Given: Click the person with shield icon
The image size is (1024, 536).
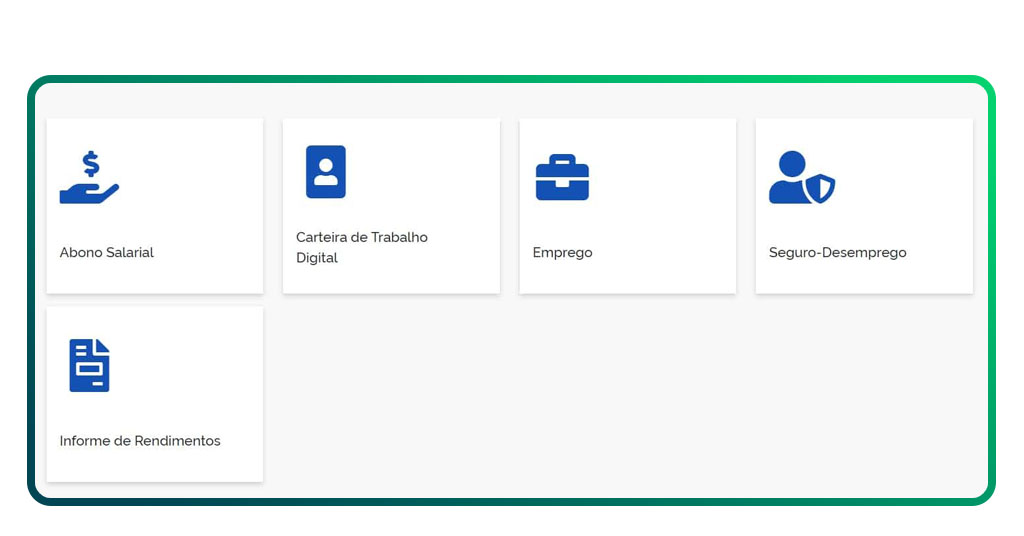Looking at the screenshot, I should coord(801,178).
